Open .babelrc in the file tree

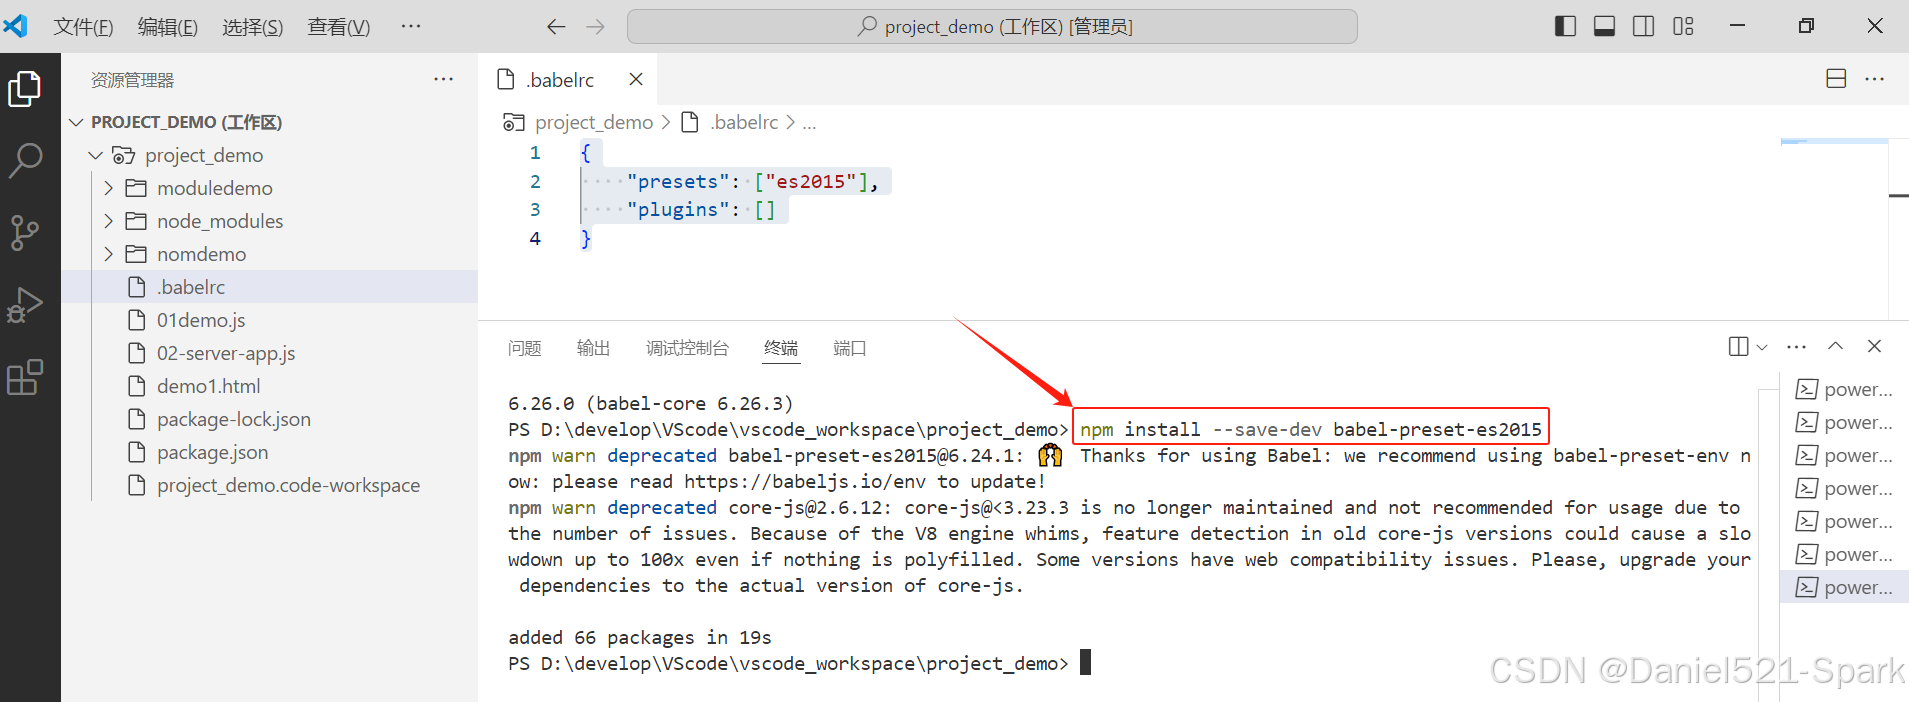click(x=270, y=287)
